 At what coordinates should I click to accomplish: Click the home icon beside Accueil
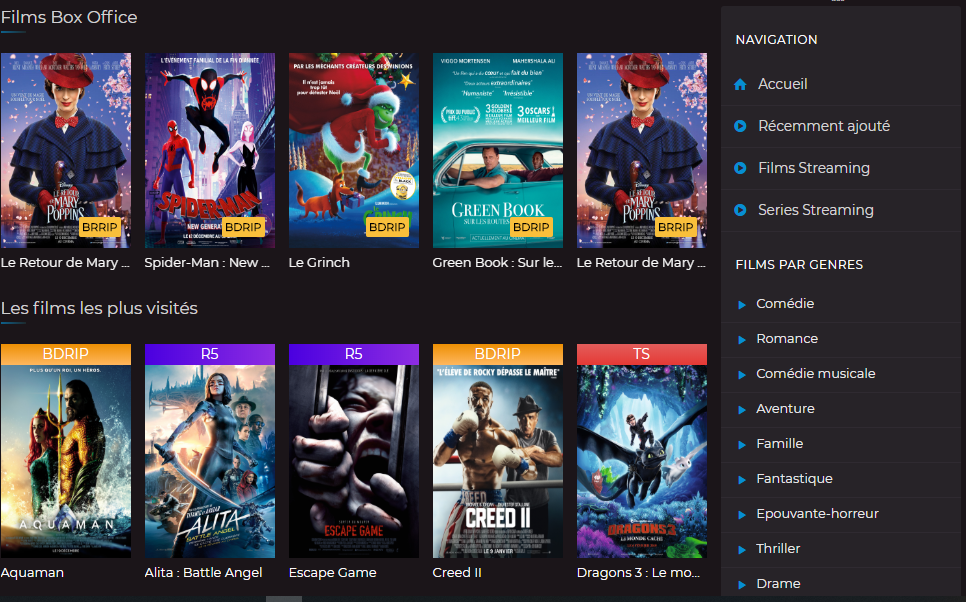coord(741,84)
